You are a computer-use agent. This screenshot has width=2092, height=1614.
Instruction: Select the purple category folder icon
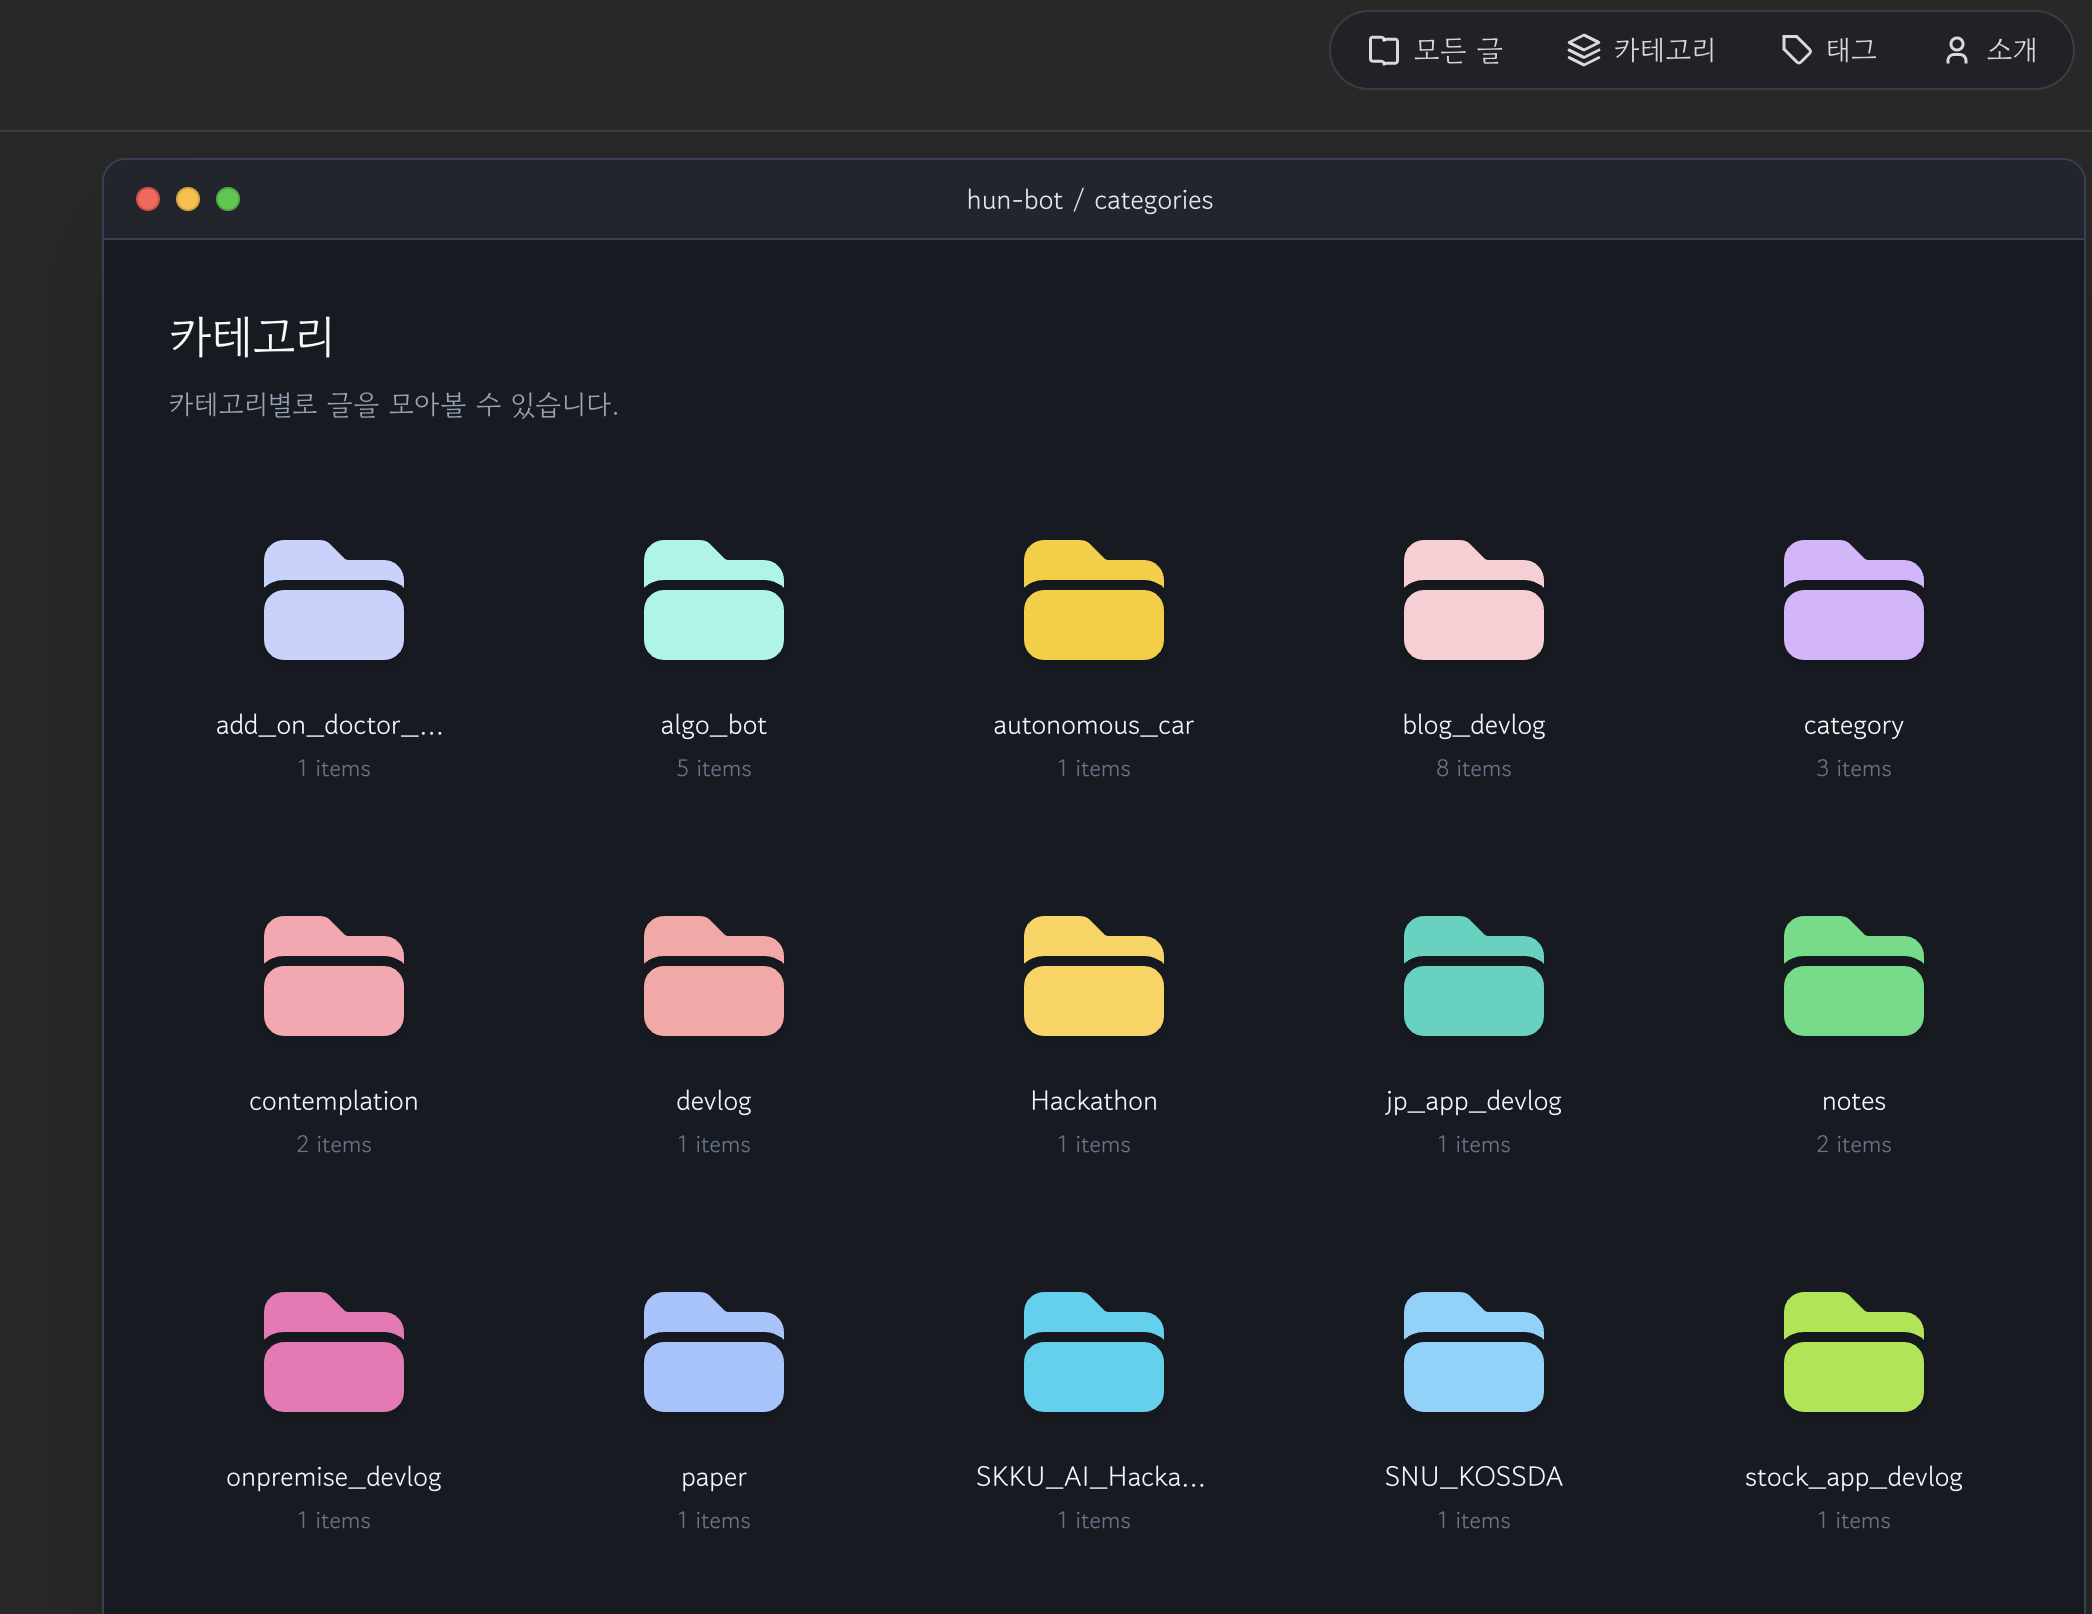(x=1853, y=600)
